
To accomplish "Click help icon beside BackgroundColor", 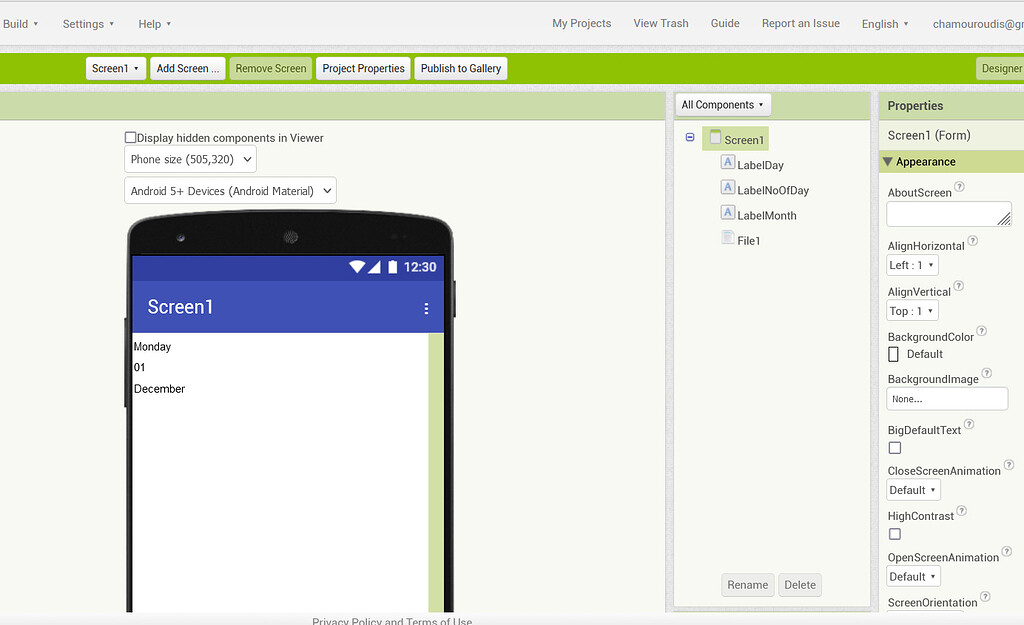I will 982,332.
